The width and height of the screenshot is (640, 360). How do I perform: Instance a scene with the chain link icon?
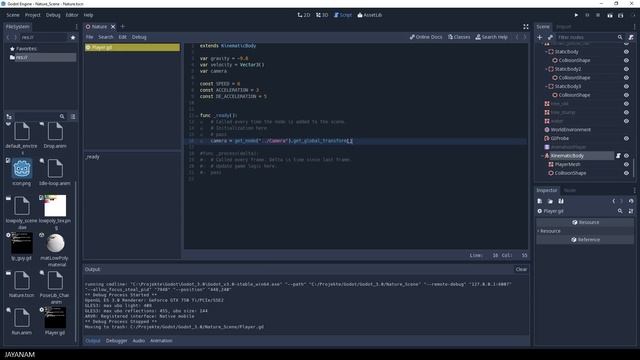(x=550, y=37)
